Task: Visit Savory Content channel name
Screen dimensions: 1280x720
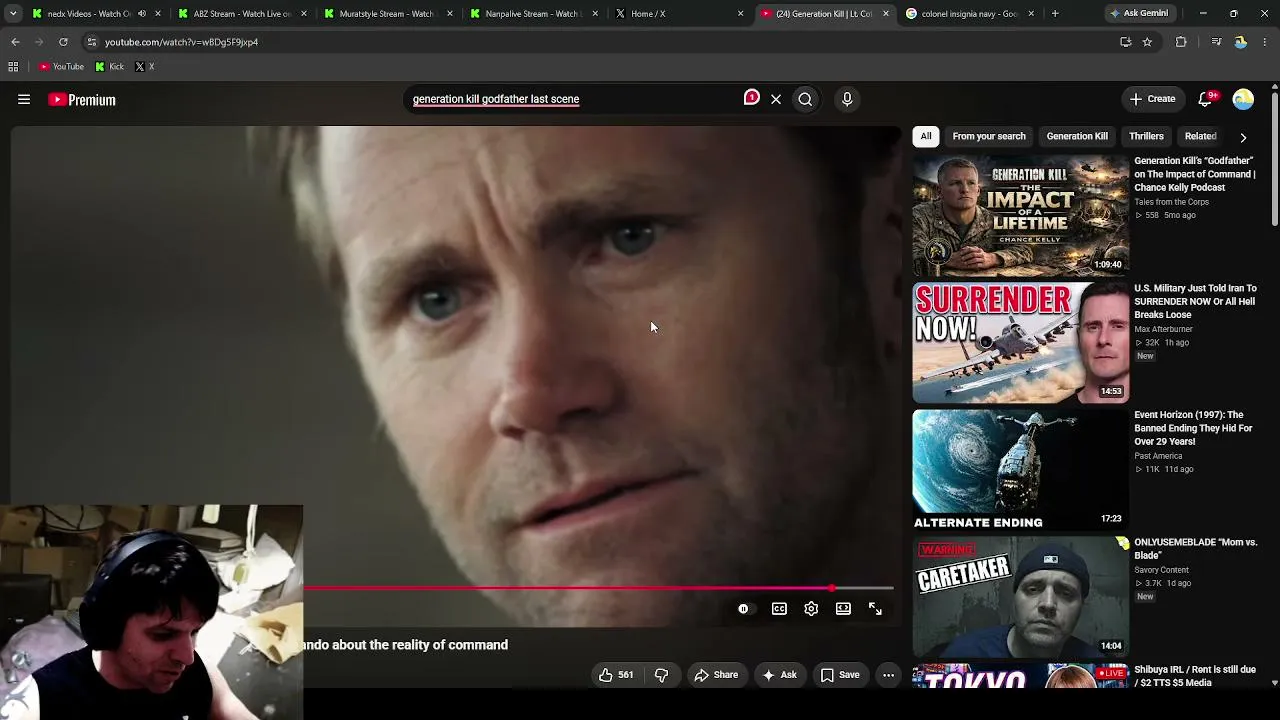Action: pyautogui.click(x=1161, y=570)
